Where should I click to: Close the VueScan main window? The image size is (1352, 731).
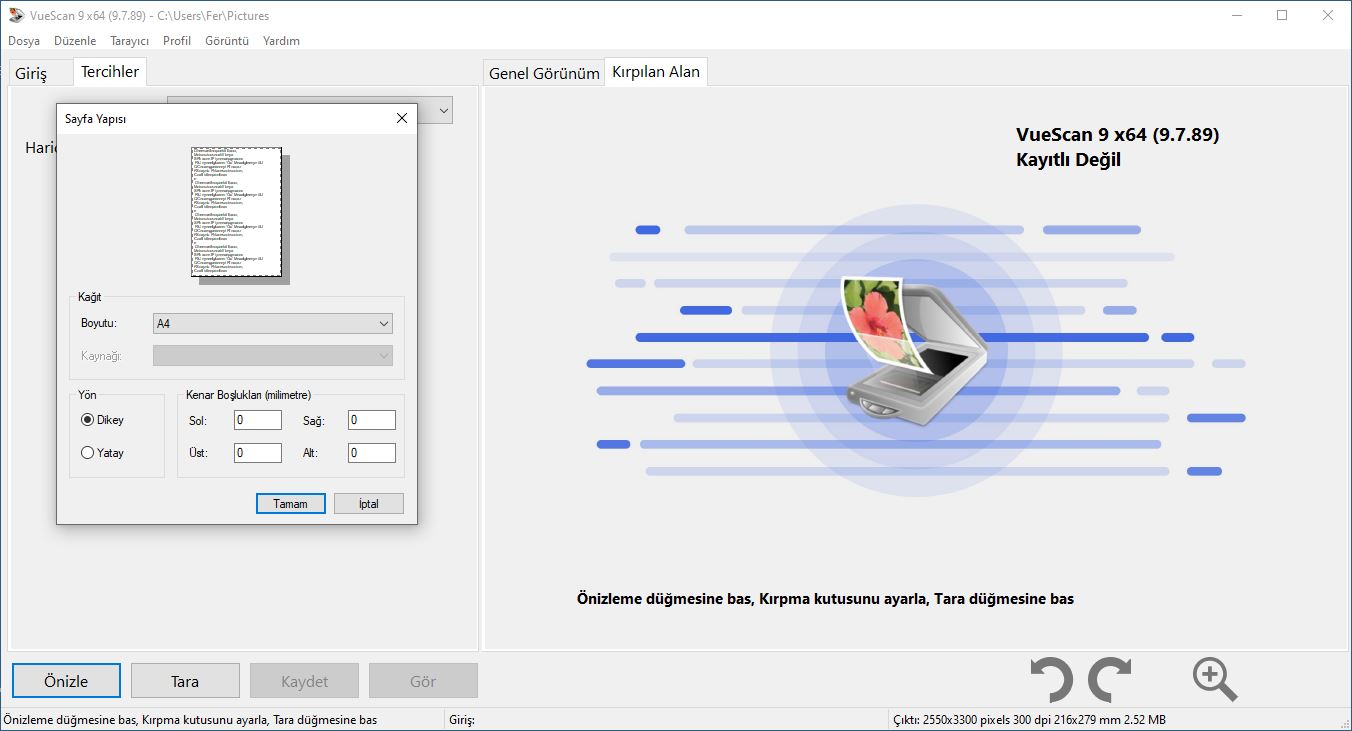pyautogui.click(x=1328, y=15)
